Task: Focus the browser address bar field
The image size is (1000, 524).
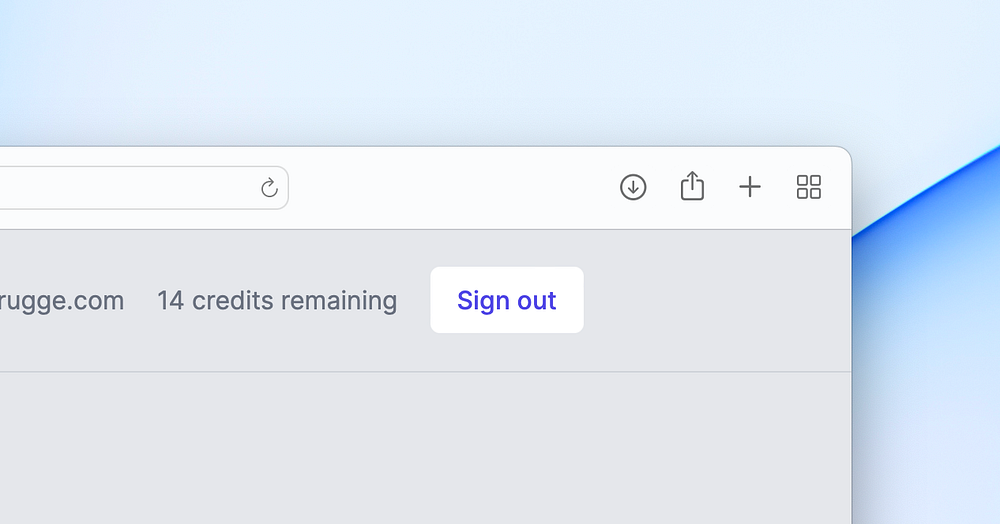Action: pyautogui.click(x=120, y=188)
